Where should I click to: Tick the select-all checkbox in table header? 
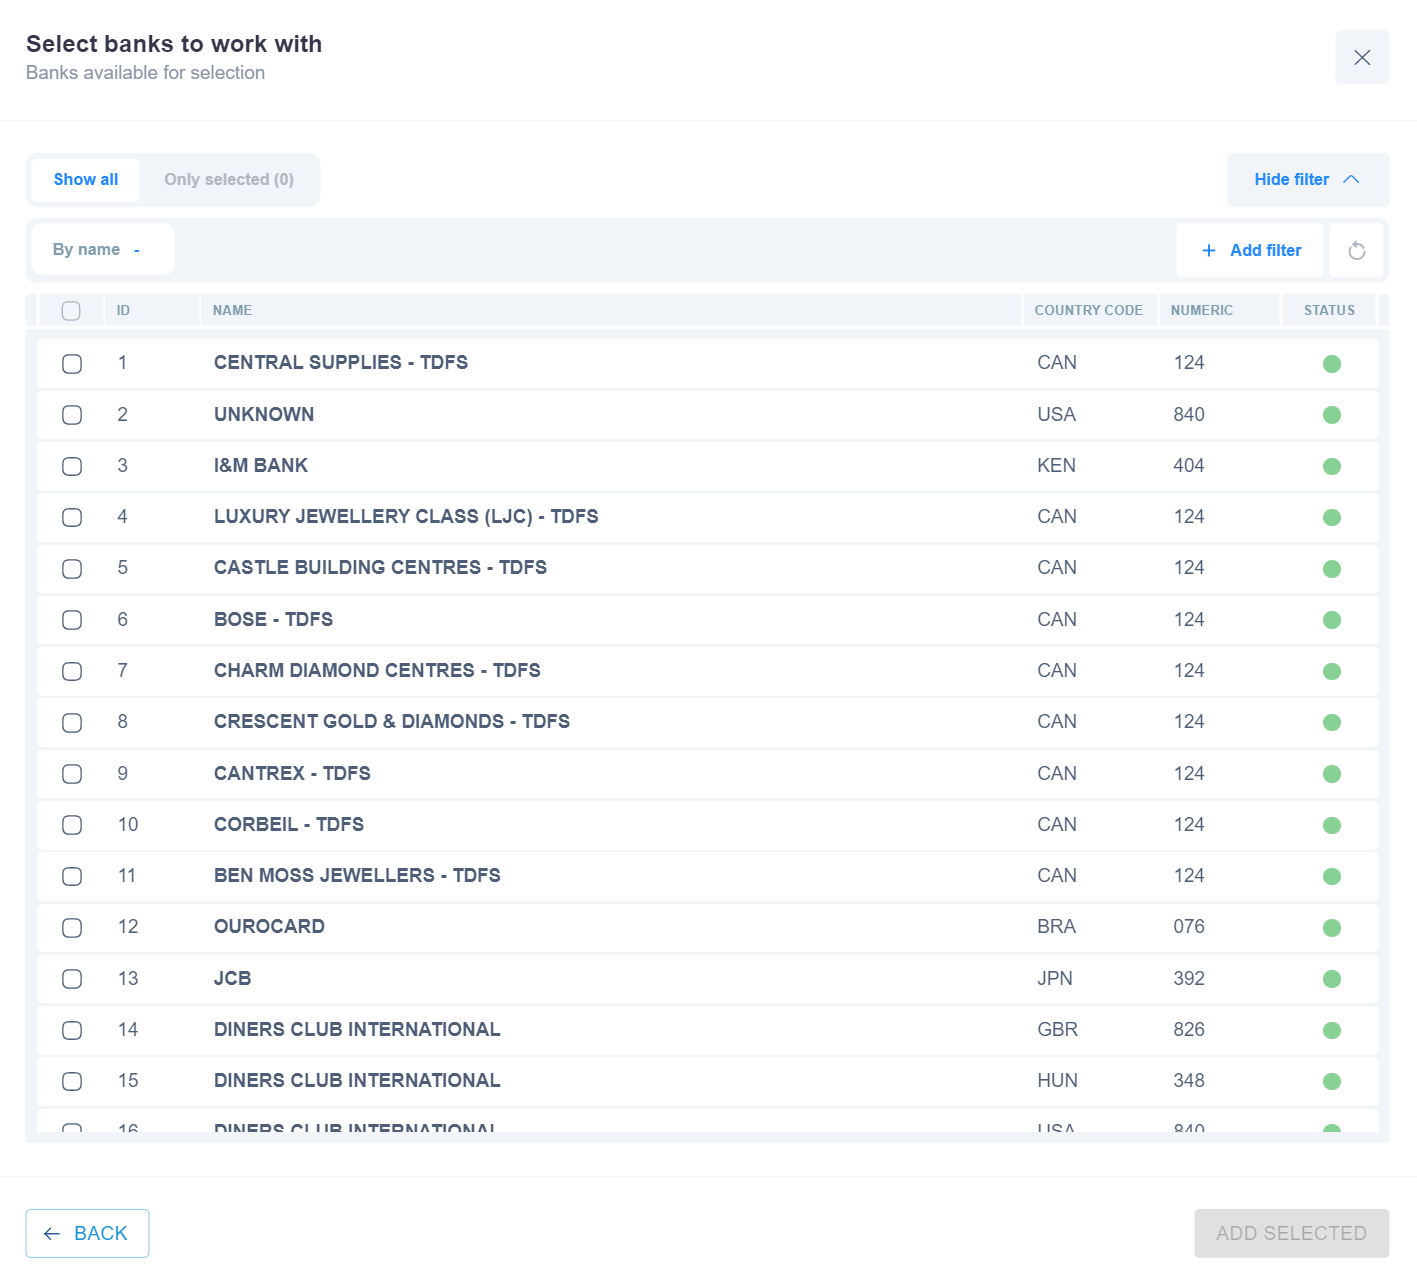[x=71, y=311]
